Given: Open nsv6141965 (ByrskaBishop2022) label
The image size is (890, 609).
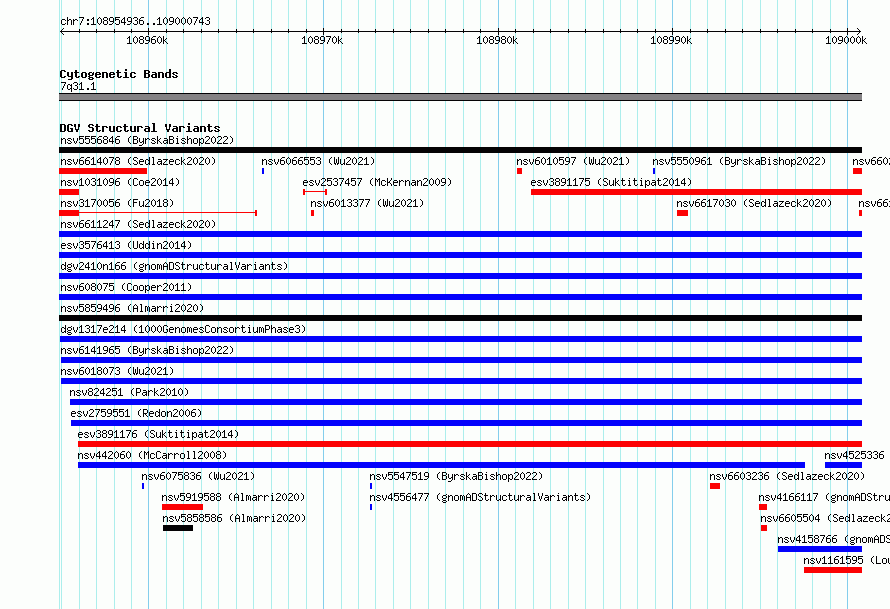Looking at the screenshot, I should (x=147, y=350).
